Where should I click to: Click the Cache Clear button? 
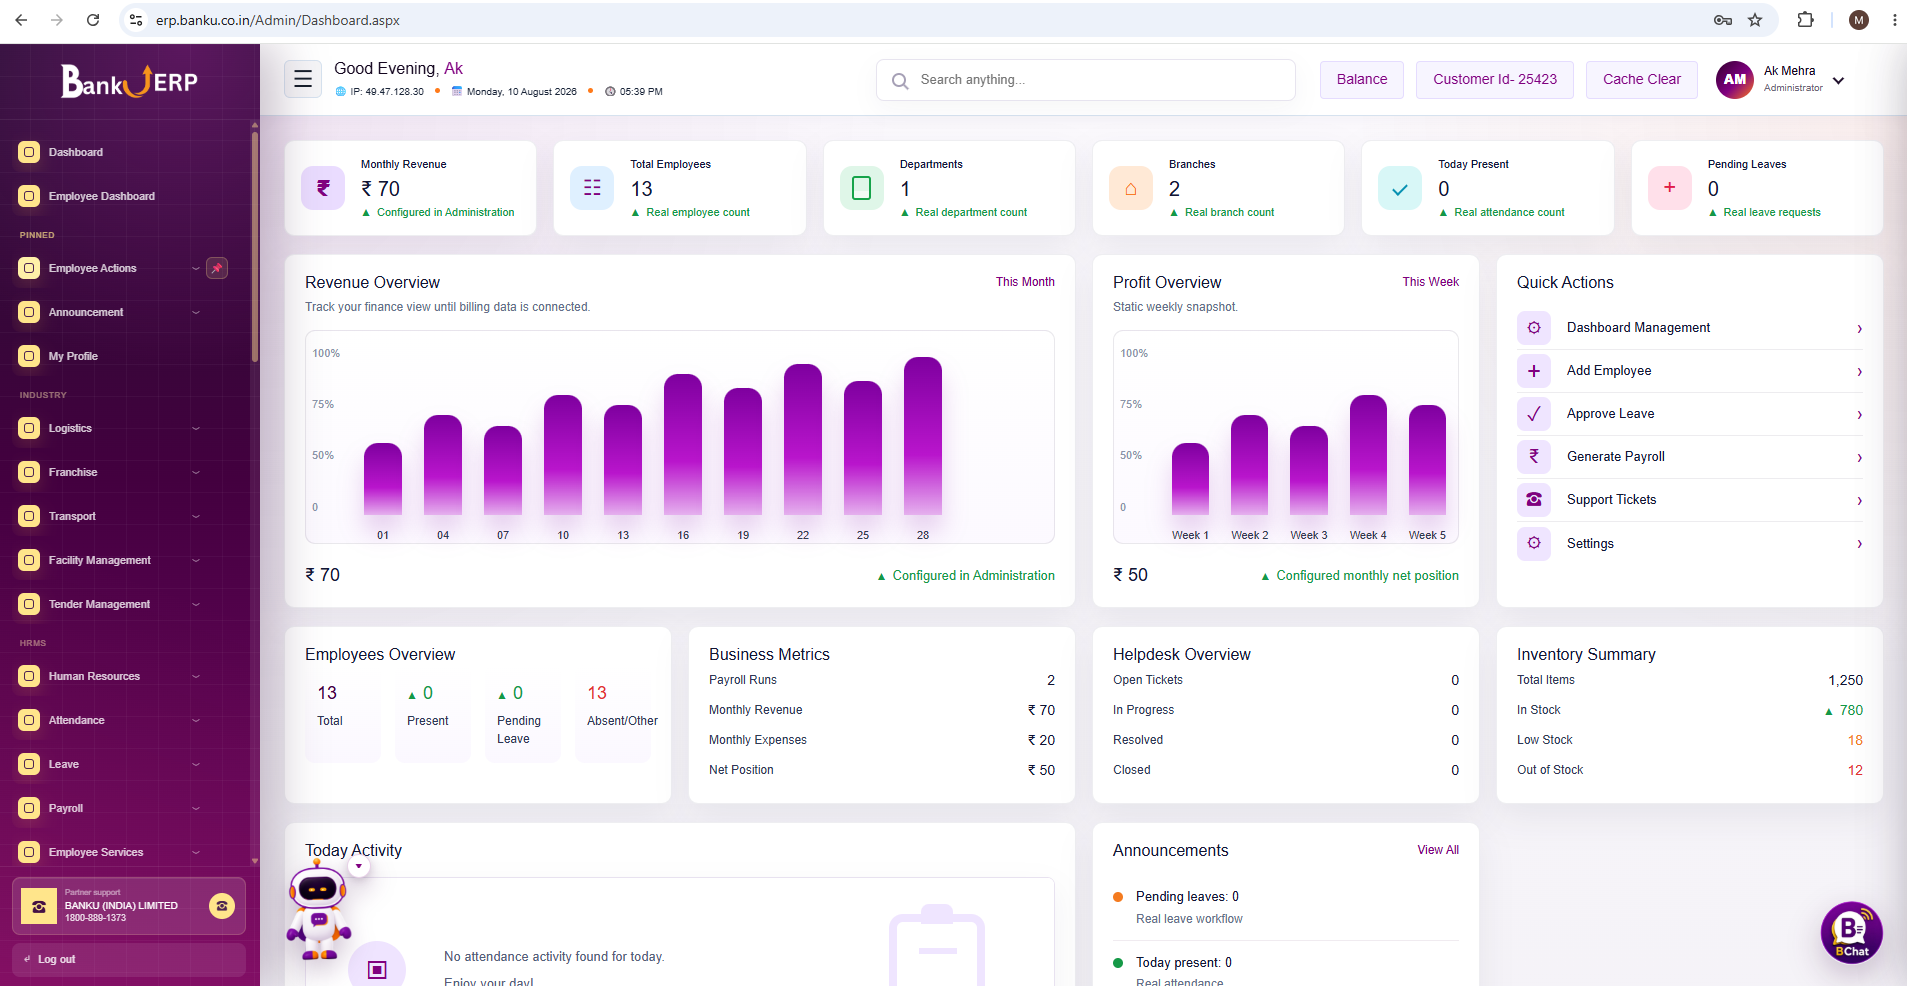coord(1642,80)
